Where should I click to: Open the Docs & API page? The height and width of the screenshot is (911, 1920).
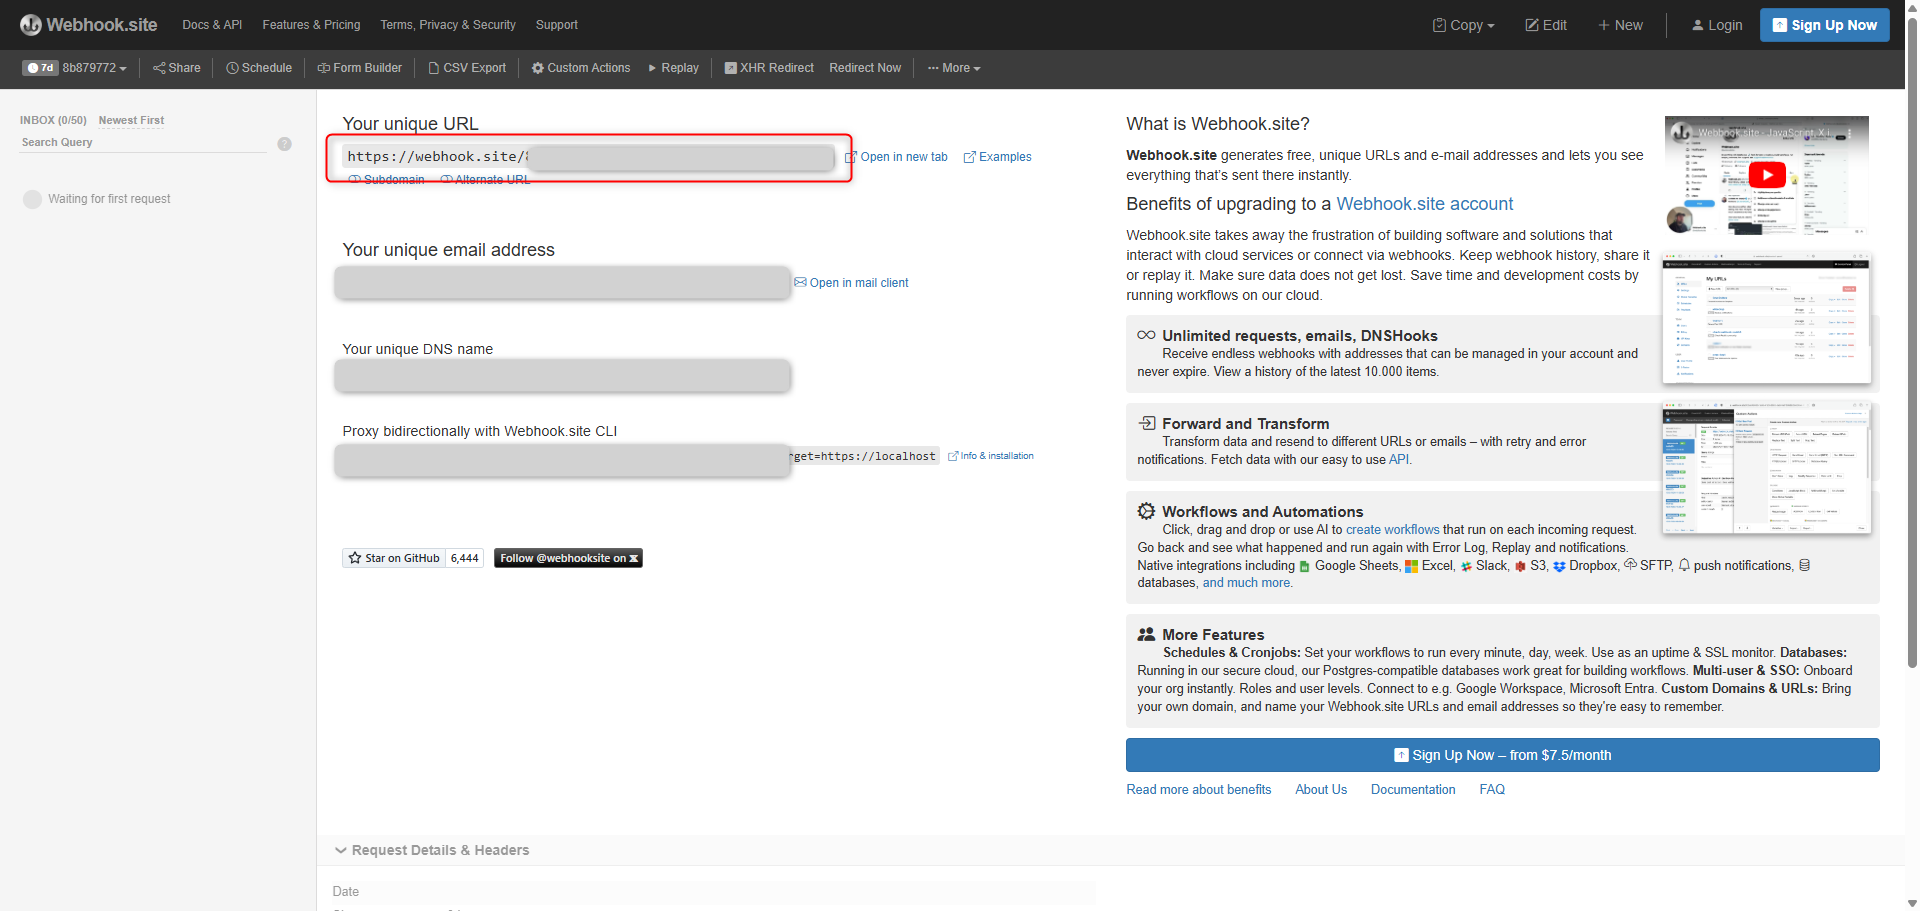(211, 24)
